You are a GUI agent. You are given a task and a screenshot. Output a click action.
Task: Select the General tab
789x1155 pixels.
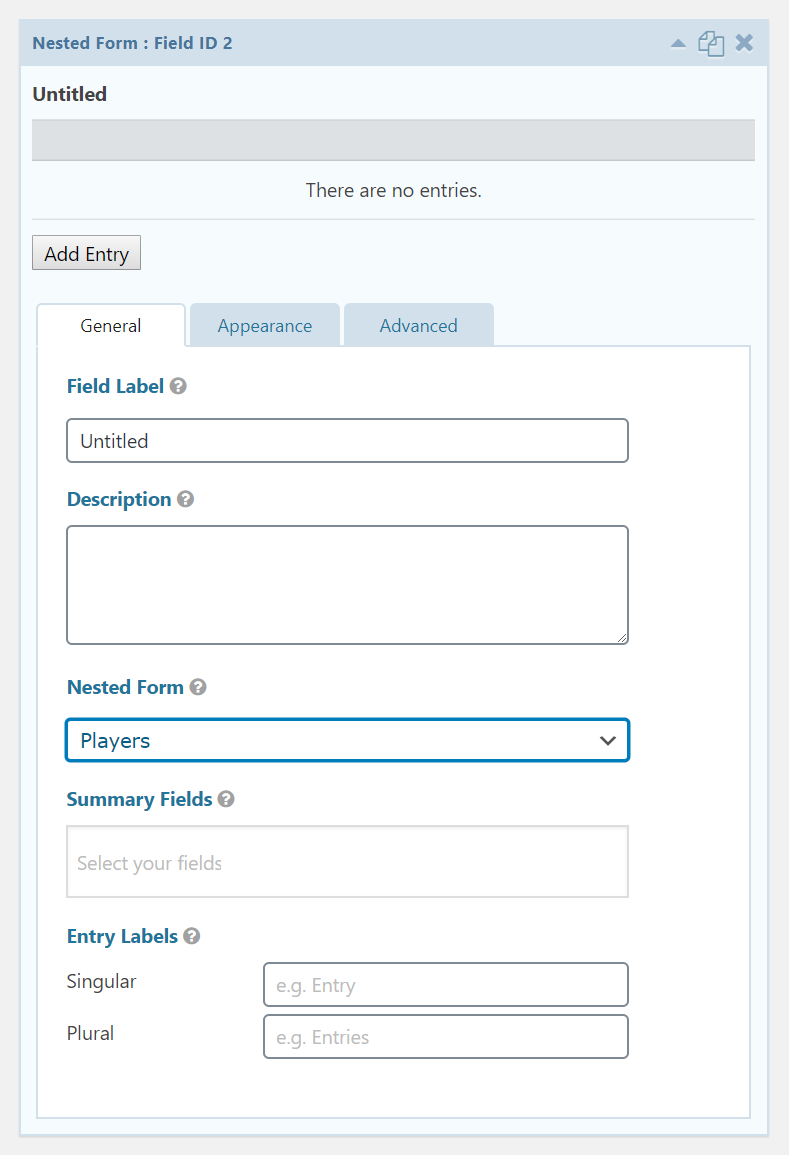[110, 324]
